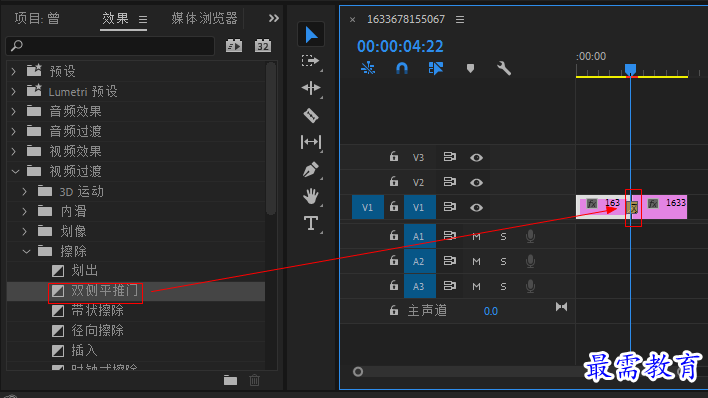Viewport: 708px width, 398px height.
Task: Toggle lock on master track 主声道
Action: (x=394, y=310)
